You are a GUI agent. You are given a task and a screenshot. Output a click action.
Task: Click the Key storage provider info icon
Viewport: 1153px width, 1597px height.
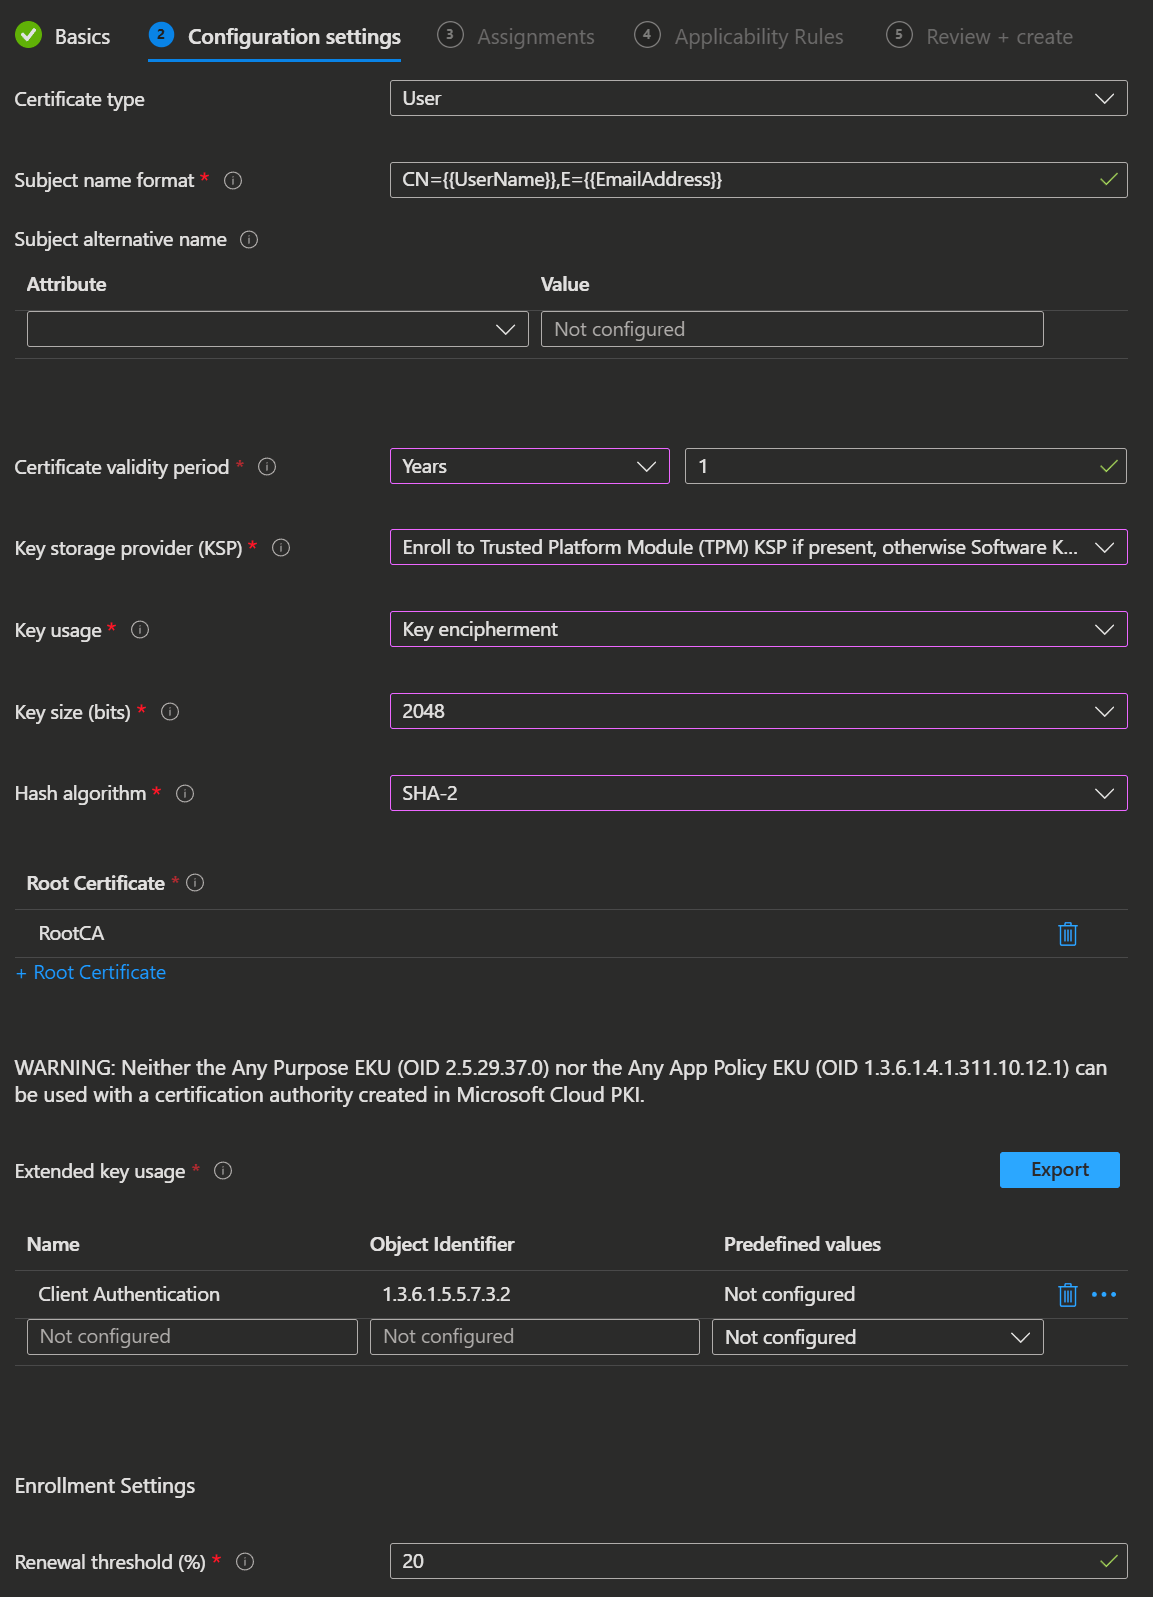pos(281,548)
